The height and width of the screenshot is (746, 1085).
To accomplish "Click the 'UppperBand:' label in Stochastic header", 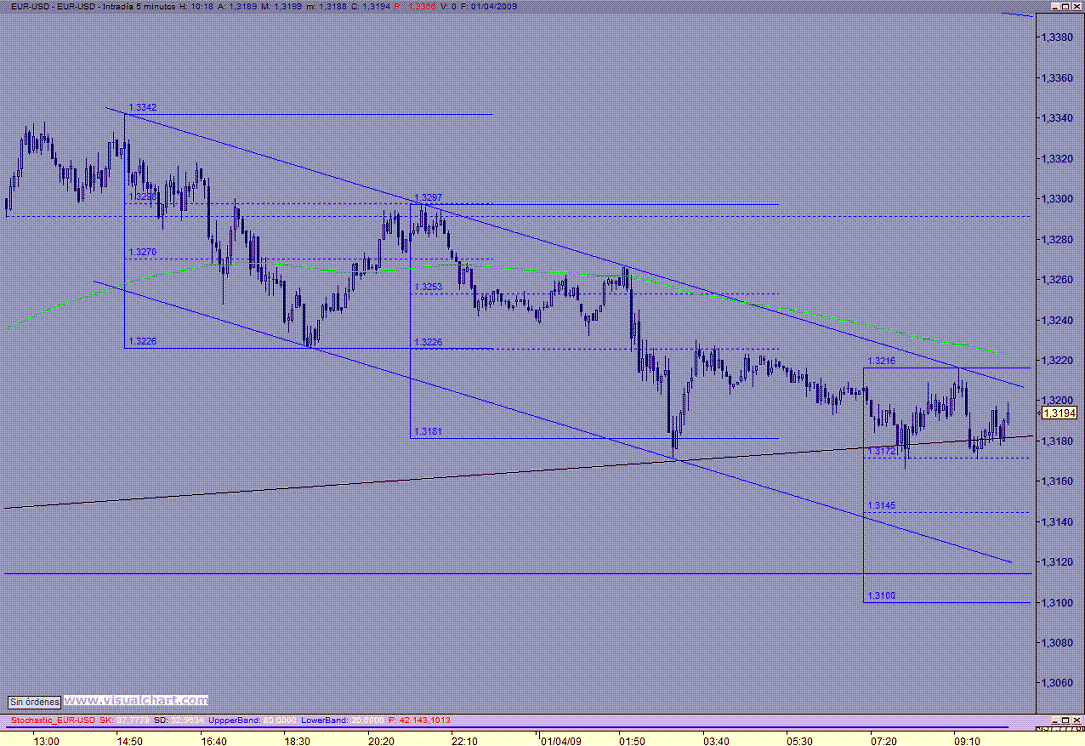I will click(x=234, y=720).
